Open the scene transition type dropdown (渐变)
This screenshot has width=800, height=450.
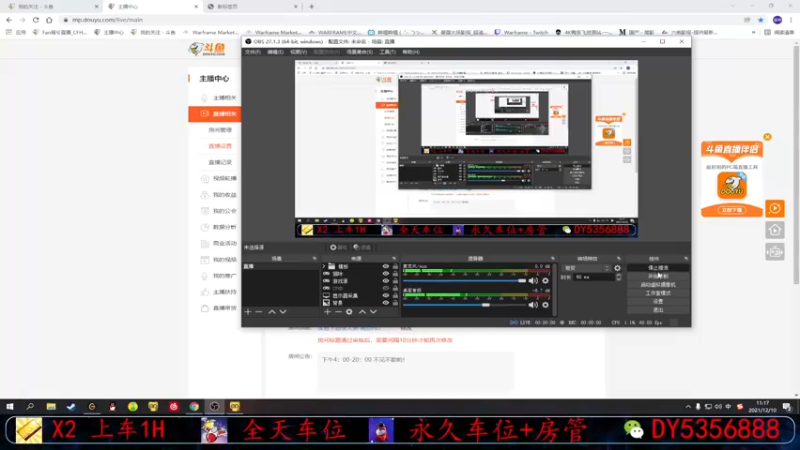point(586,268)
